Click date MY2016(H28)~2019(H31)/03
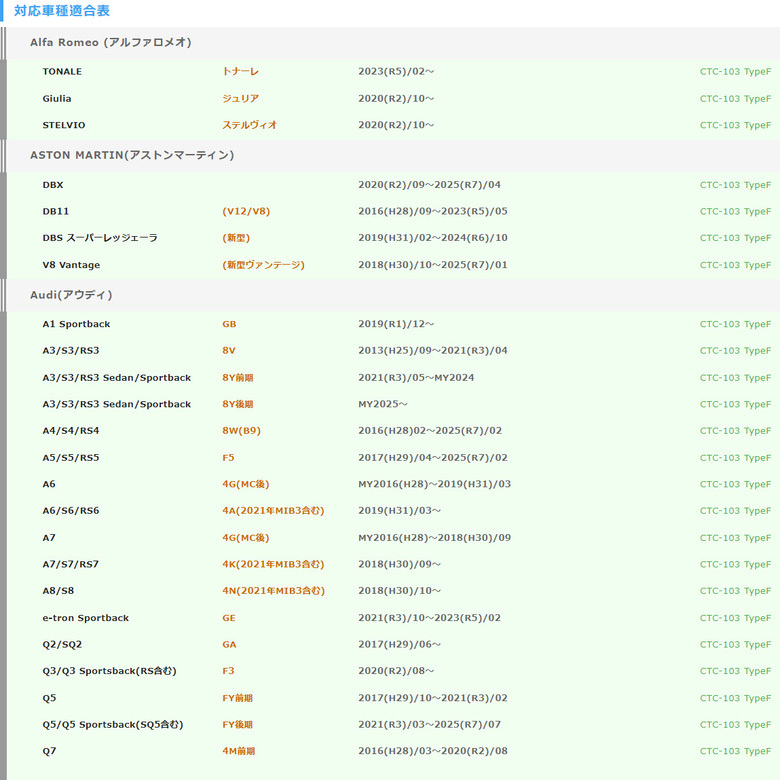Screen dimensions: 780x780 pyautogui.click(x=434, y=484)
